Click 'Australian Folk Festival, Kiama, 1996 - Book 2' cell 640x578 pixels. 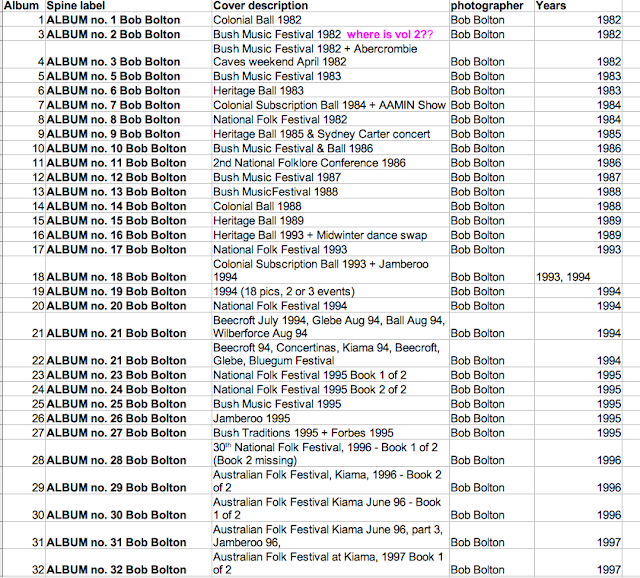click(330, 481)
